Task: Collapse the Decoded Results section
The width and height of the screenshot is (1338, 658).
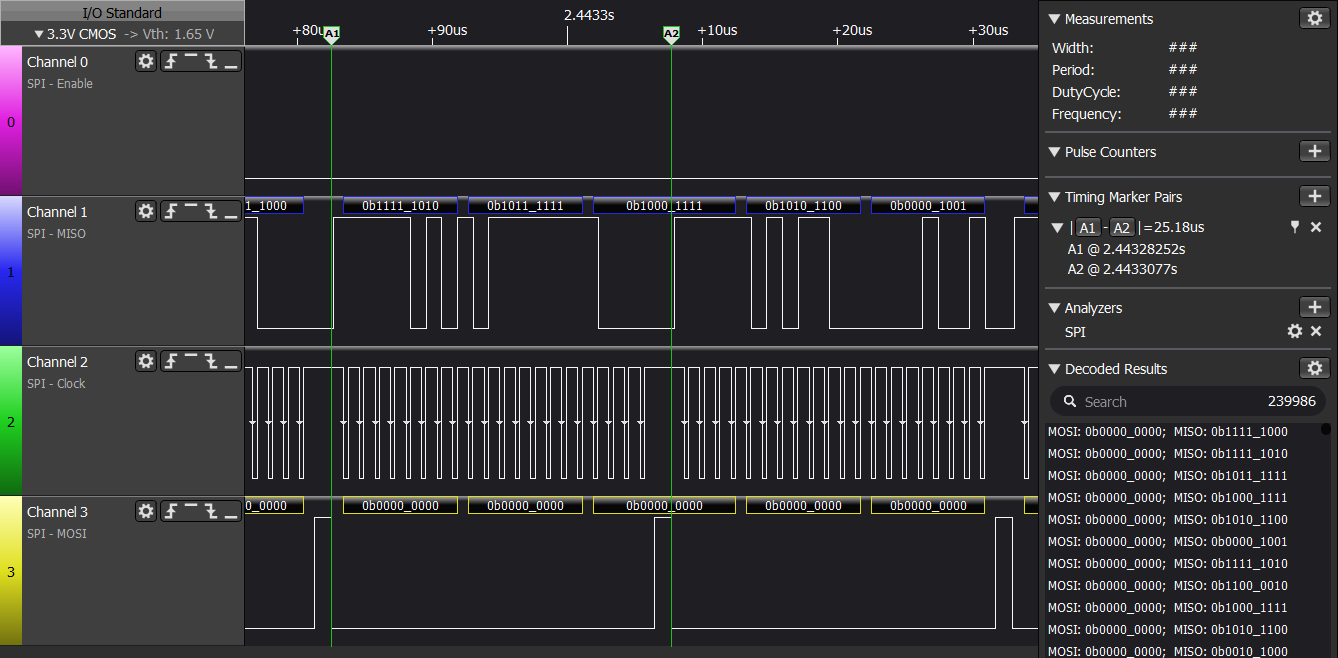Action: coord(1054,369)
